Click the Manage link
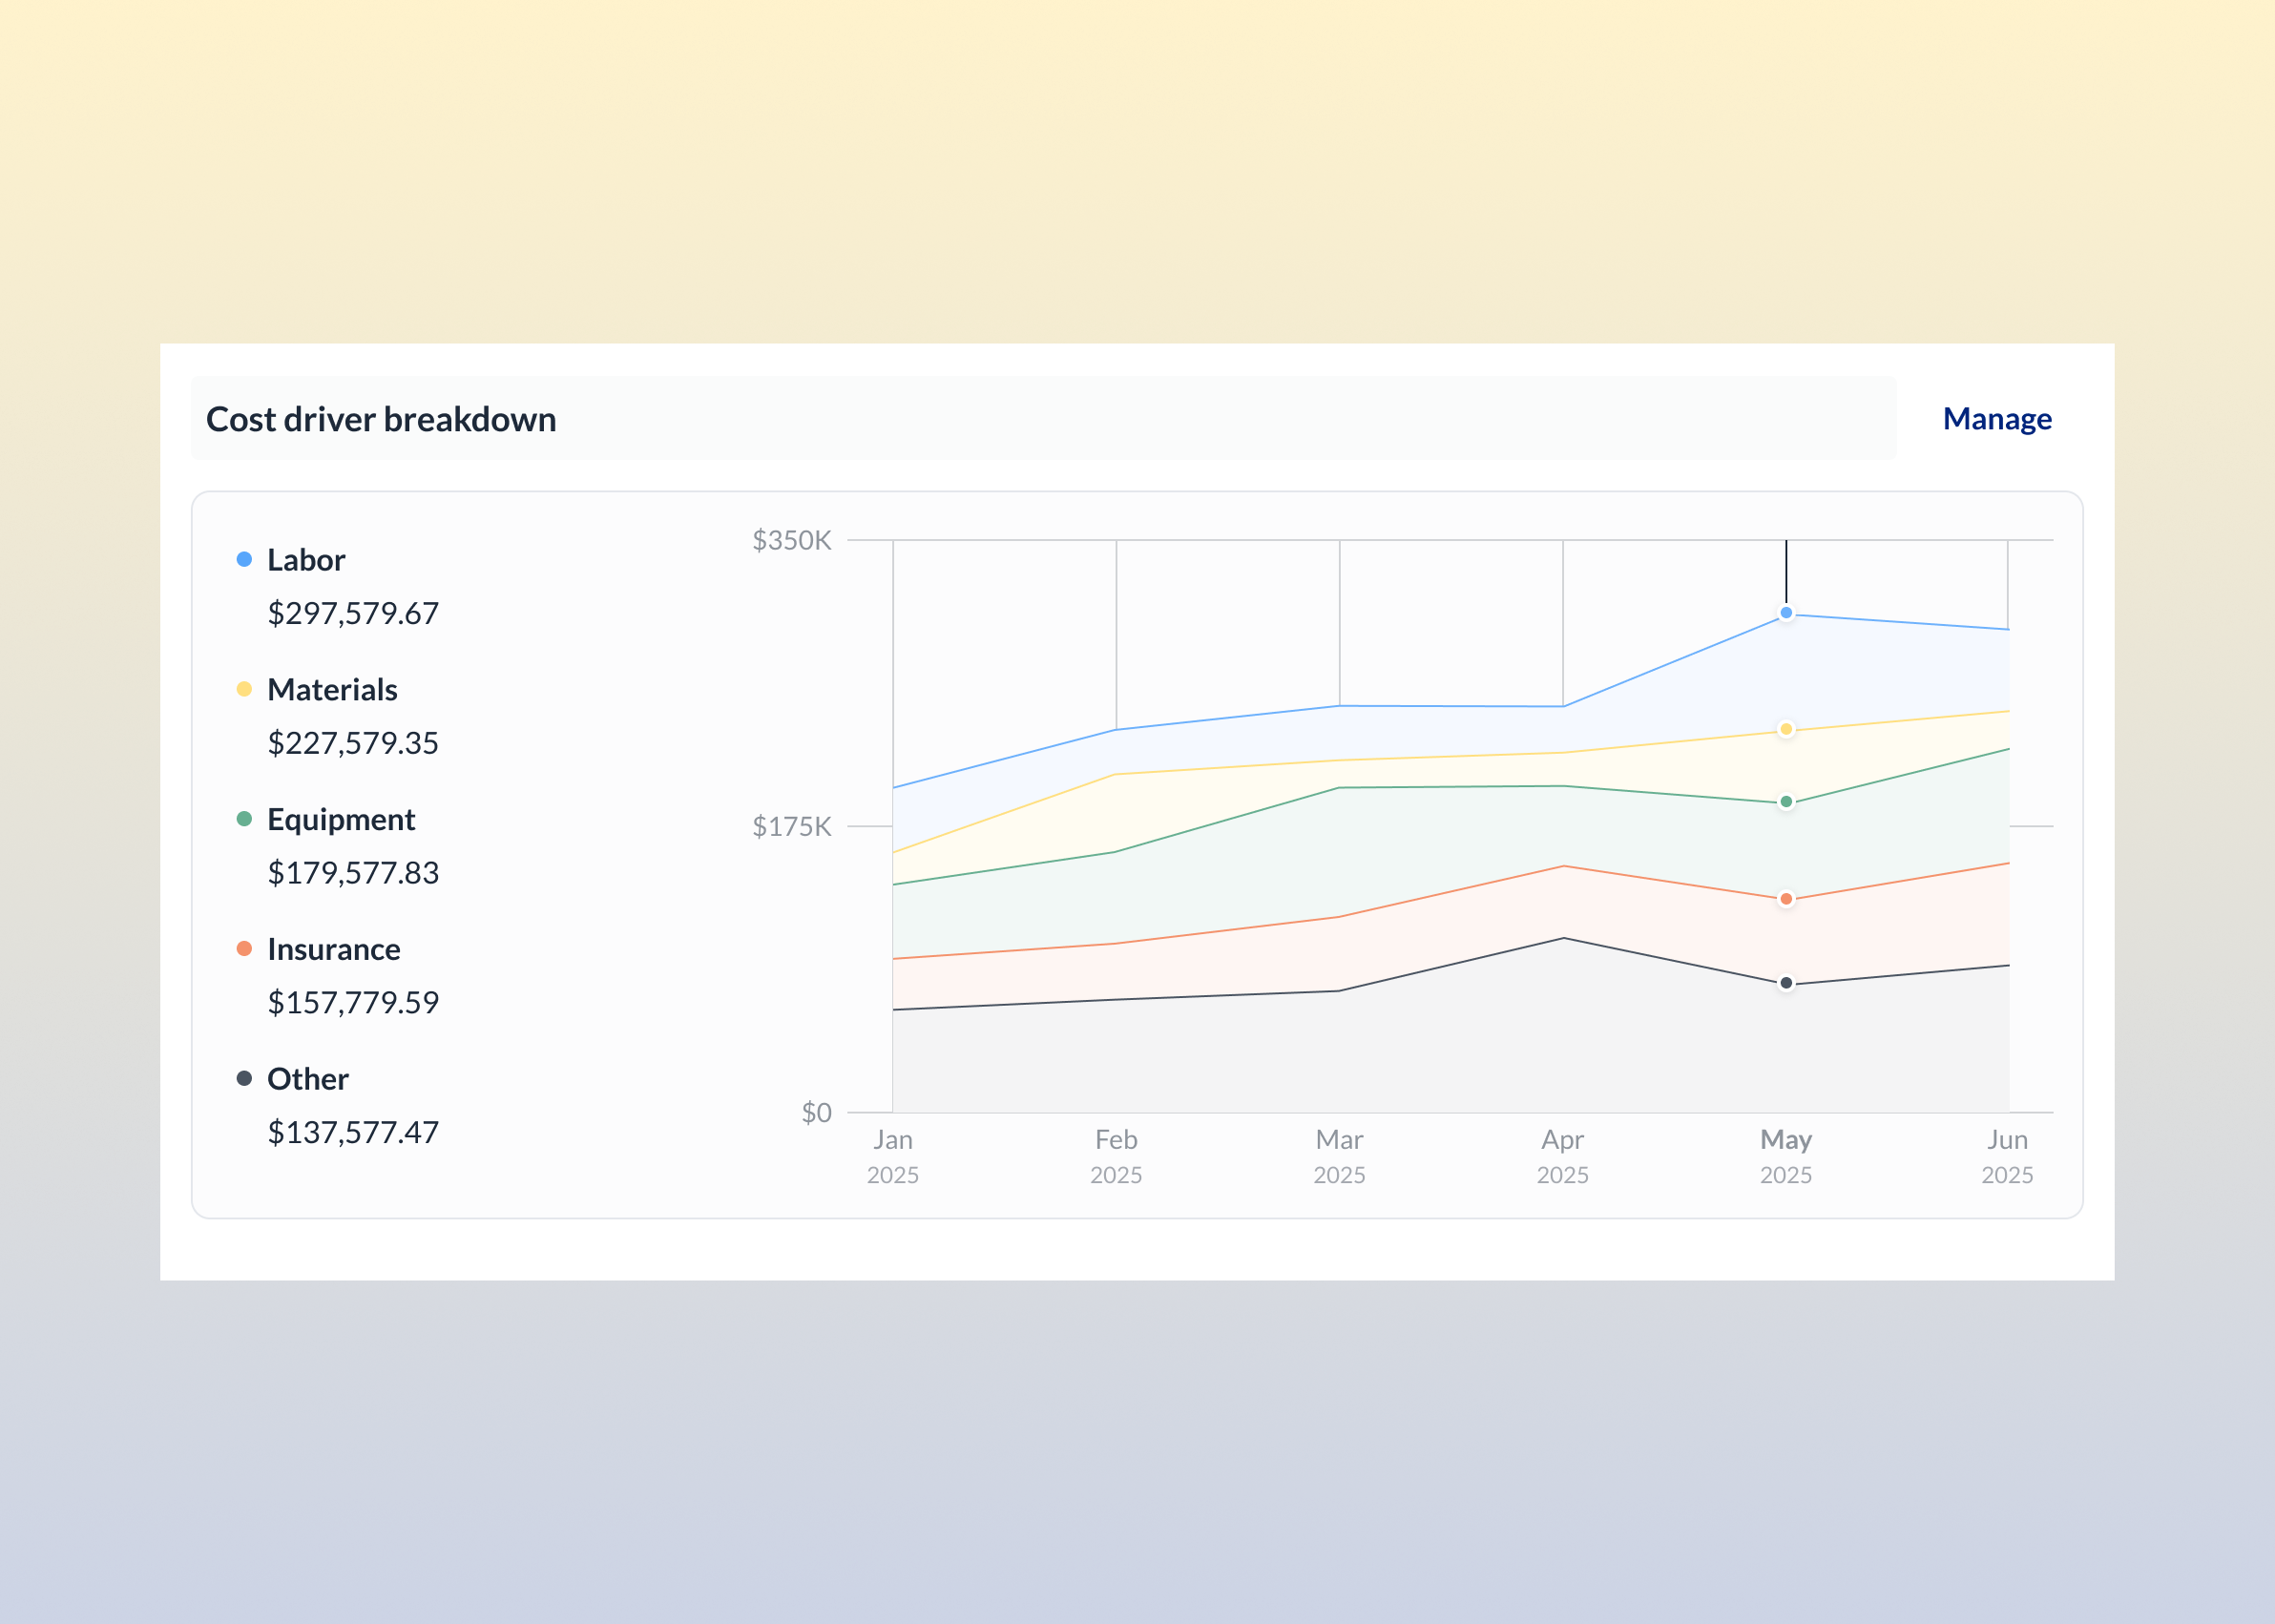 [x=1996, y=419]
